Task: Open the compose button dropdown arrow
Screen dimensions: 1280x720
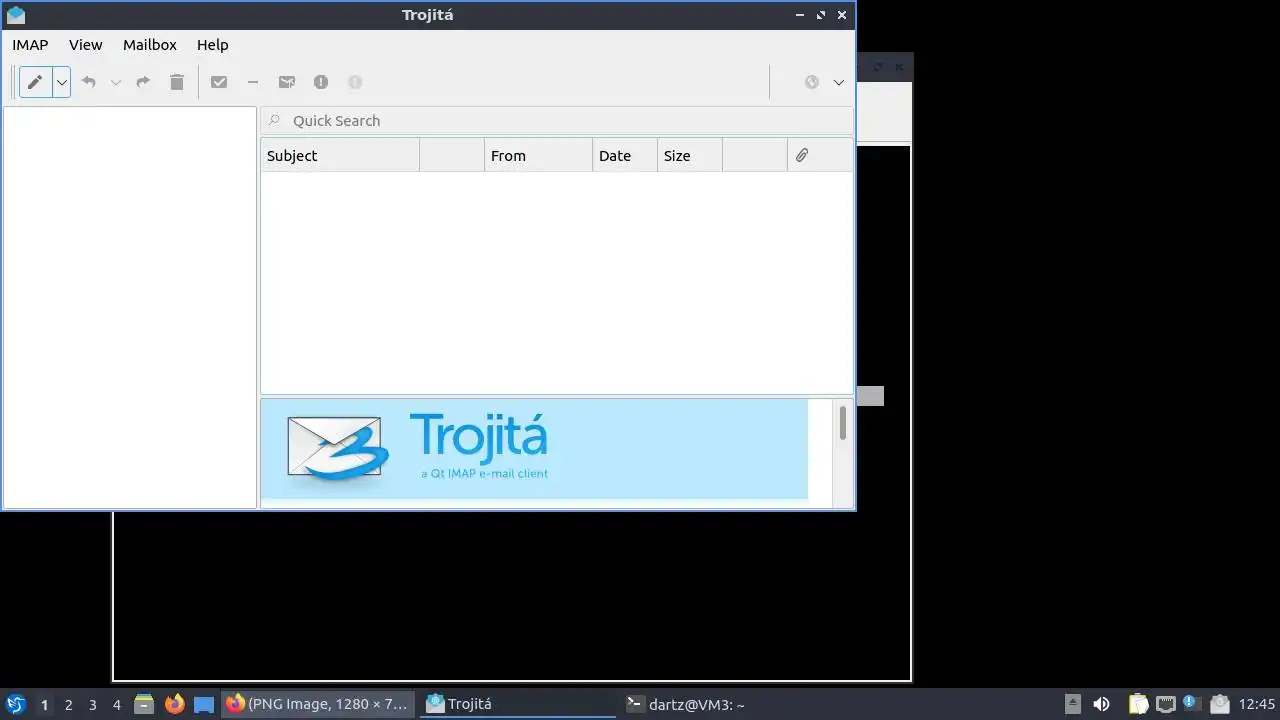Action: (x=62, y=82)
